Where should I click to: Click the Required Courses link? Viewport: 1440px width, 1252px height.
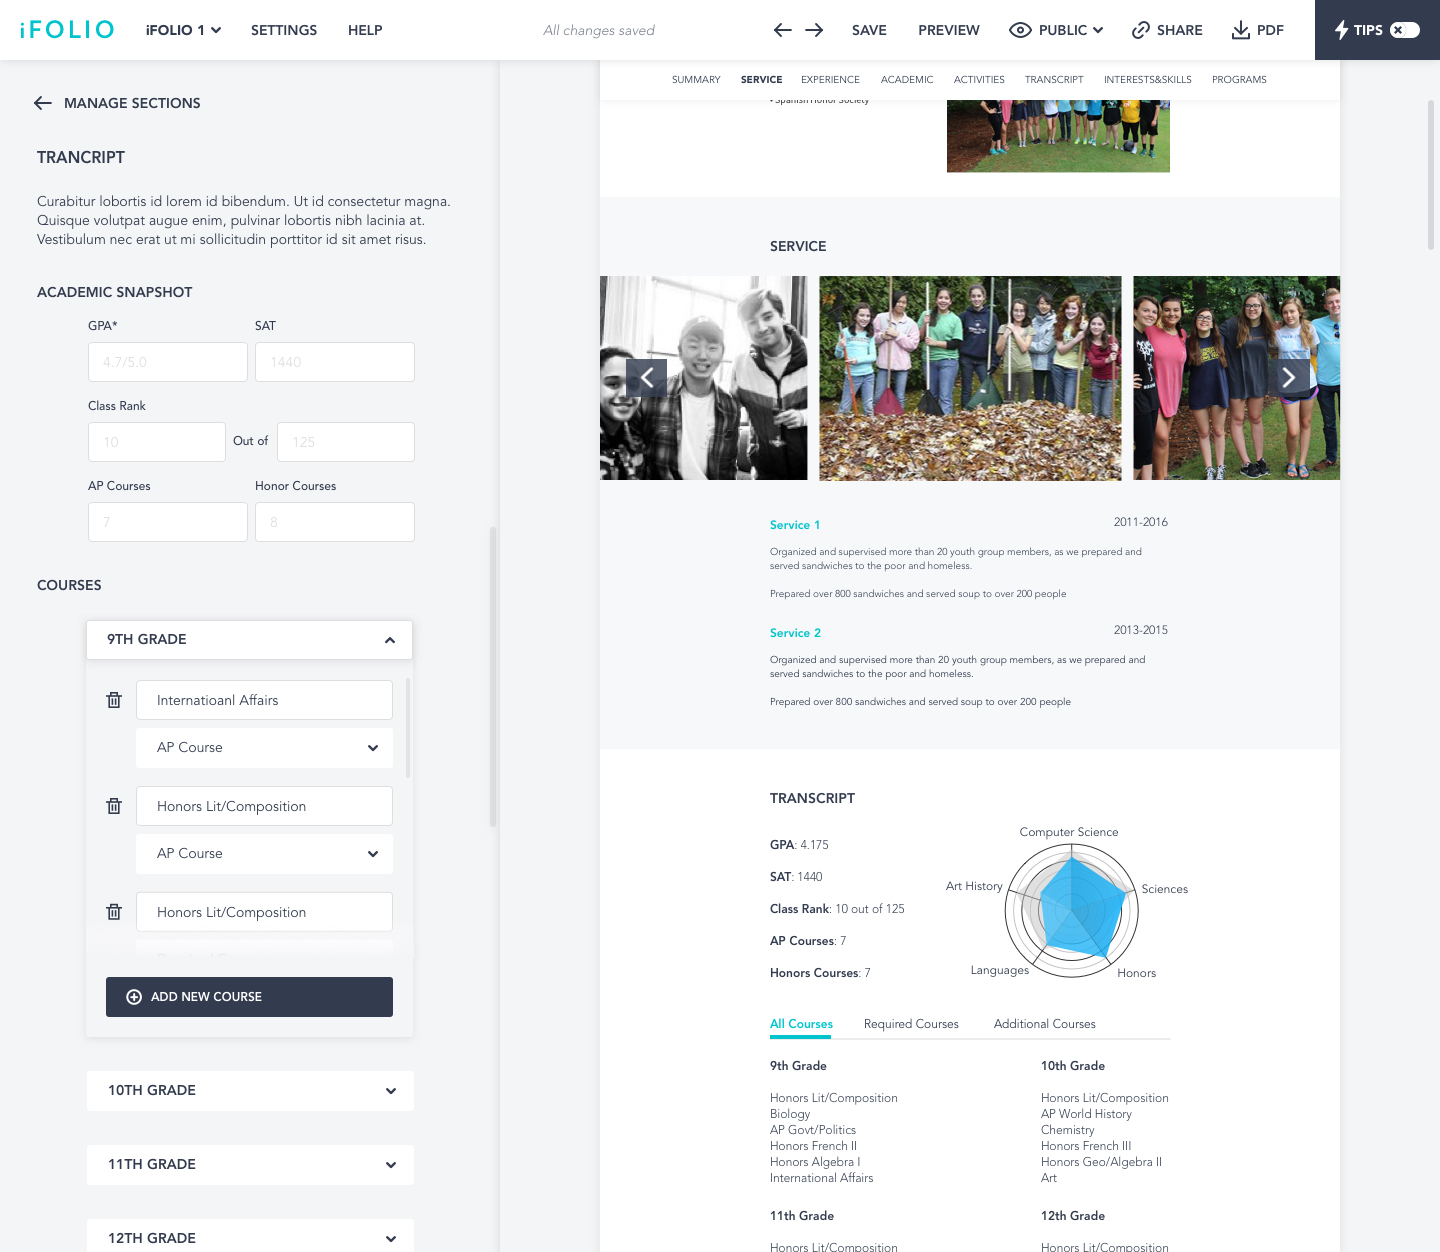coord(911,1024)
